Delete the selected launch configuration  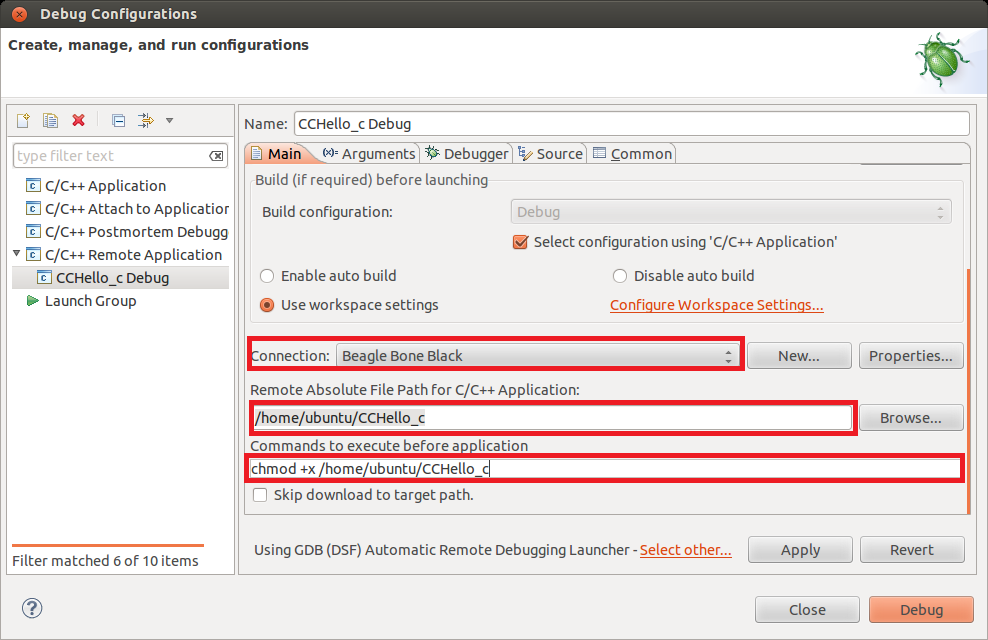[79, 121]
